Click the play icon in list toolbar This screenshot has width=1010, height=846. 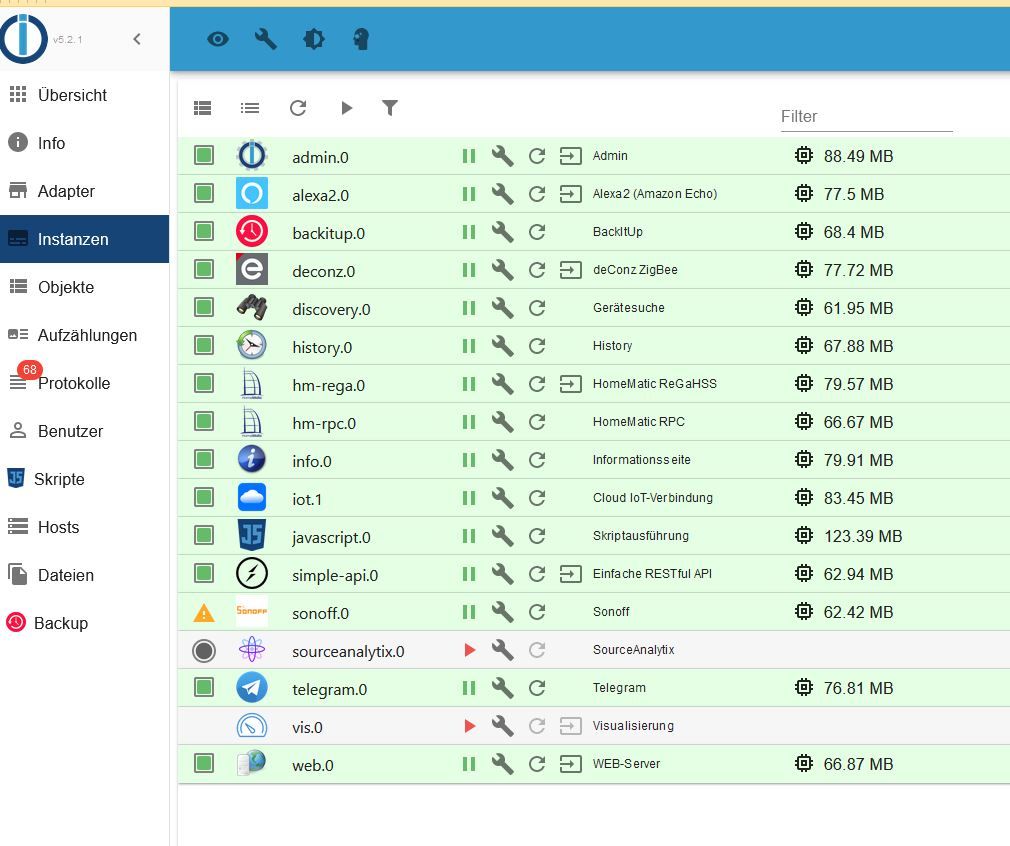coord(346,108)
